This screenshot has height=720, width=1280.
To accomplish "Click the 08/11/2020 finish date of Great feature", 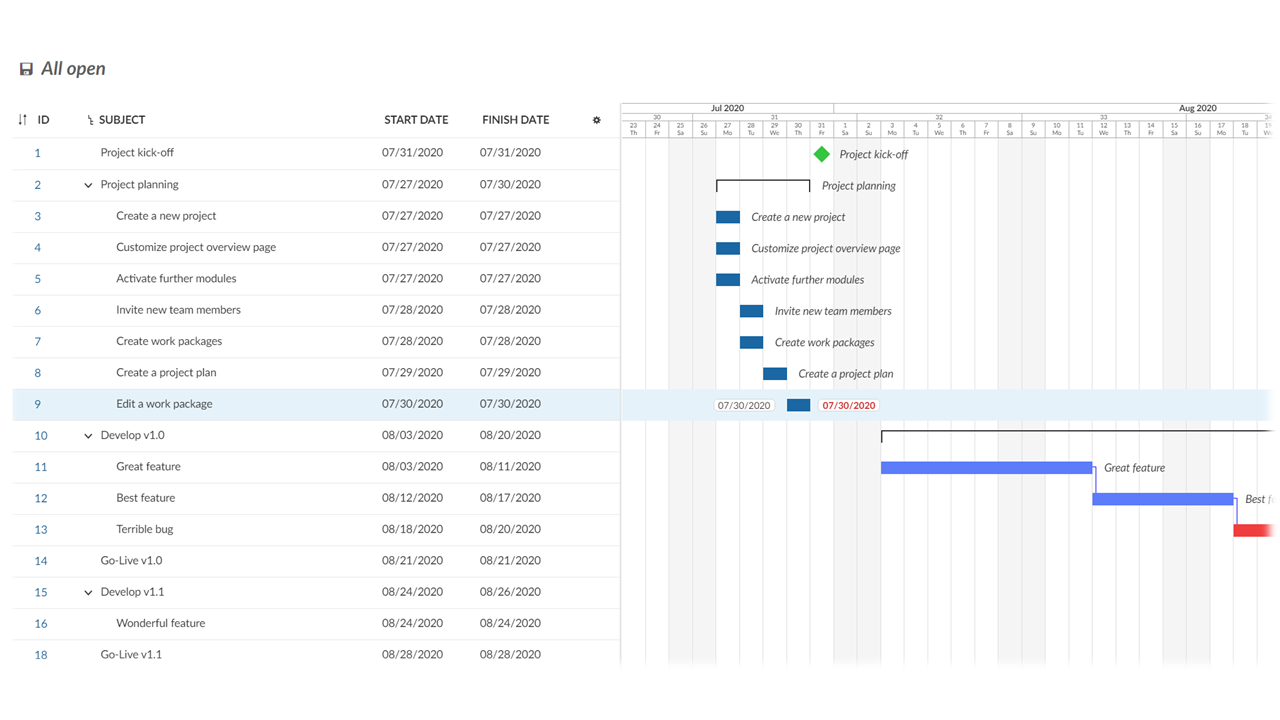I will tap(510, 467).
